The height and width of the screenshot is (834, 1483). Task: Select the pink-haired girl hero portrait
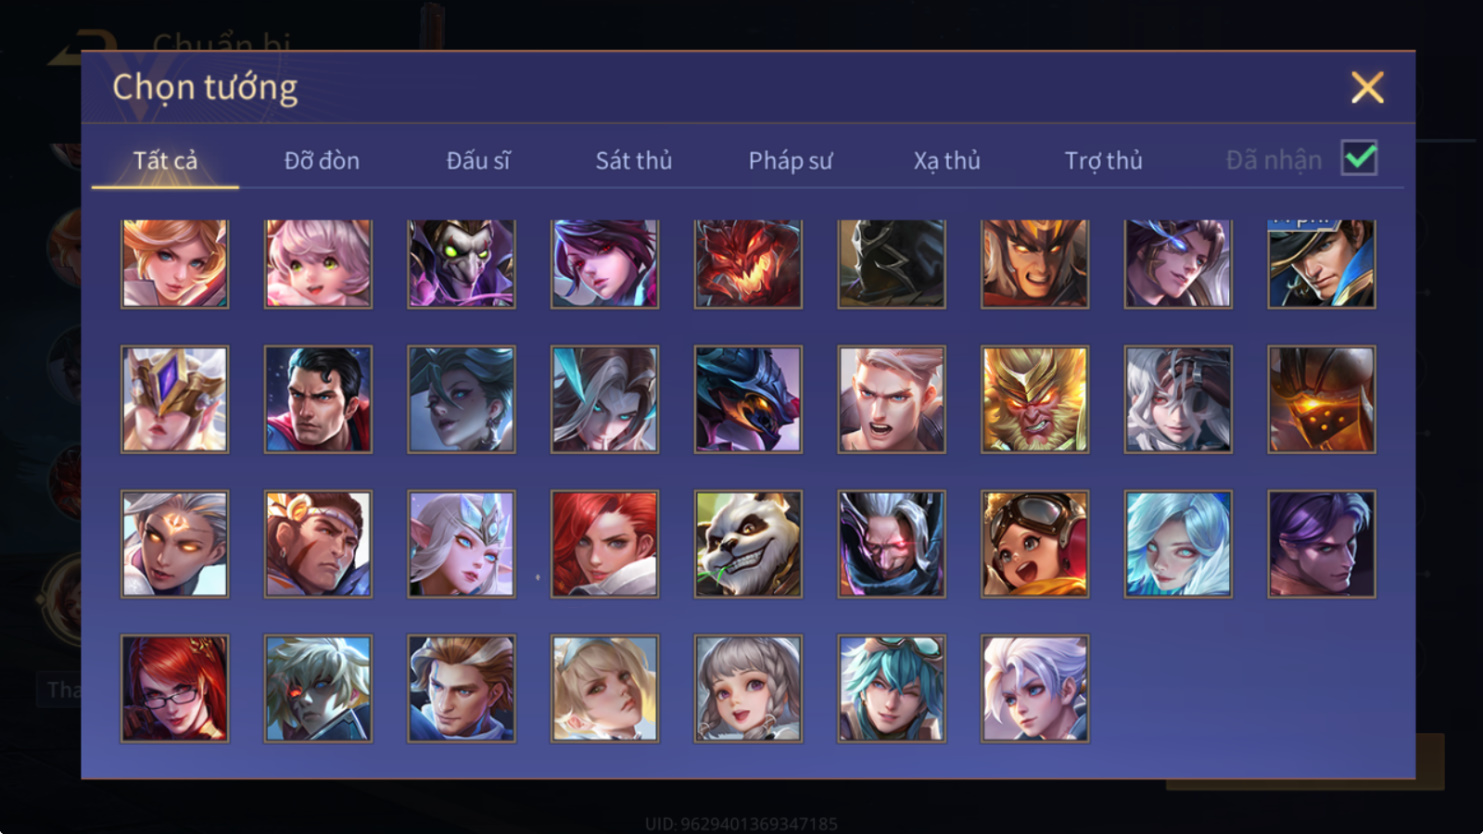tap(318, 263)
